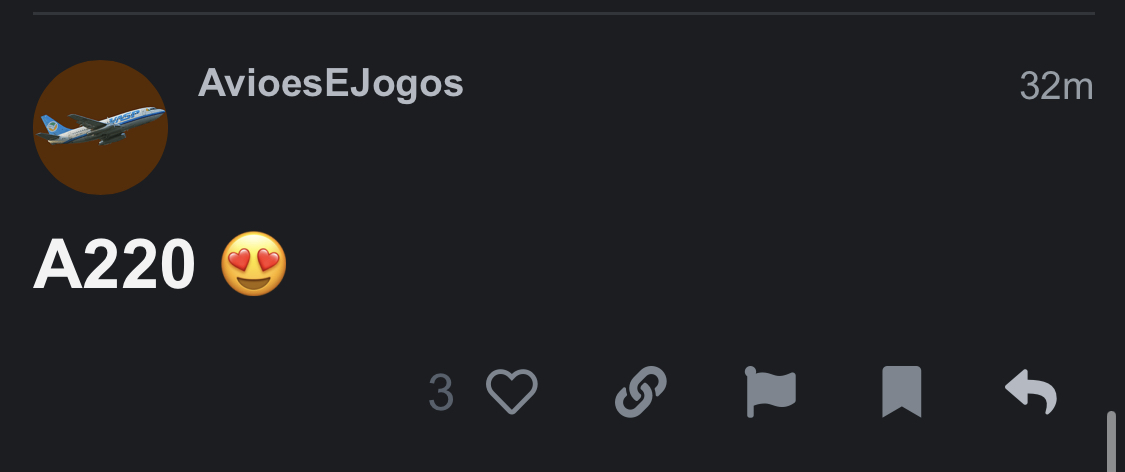Copy the post's share link via chain icon
This screenshot has height=472, width=1125.
641,392
